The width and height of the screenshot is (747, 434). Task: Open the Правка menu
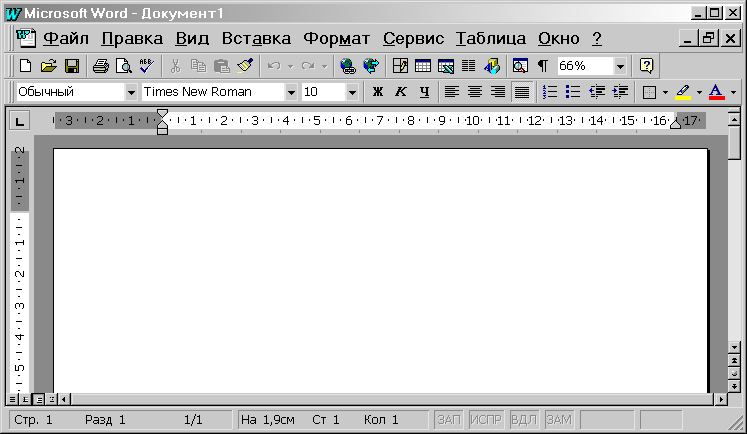[x=132, y=39]
